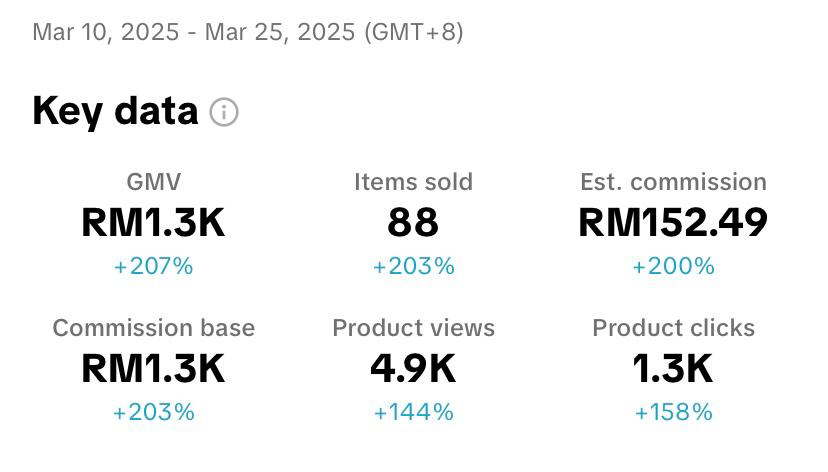Viewport: 828px width, 472px height.
Task: Click the Commission base +203% change
Action: point(154,412)
